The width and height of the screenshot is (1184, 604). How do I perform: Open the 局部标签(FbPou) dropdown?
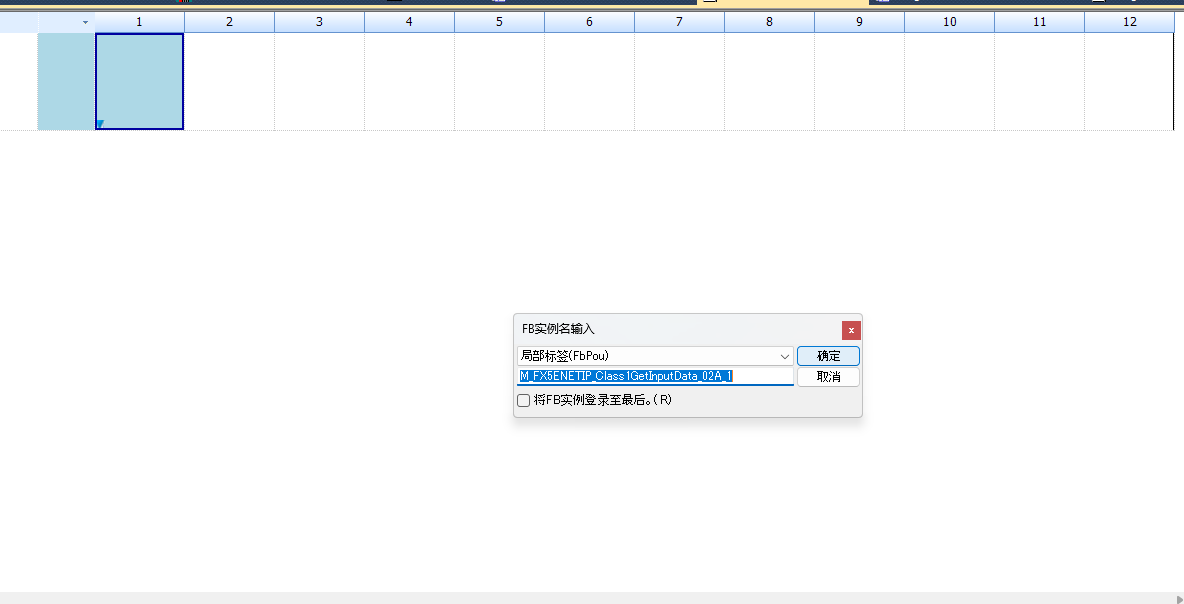pyautogui.click(x=655, y=356)
